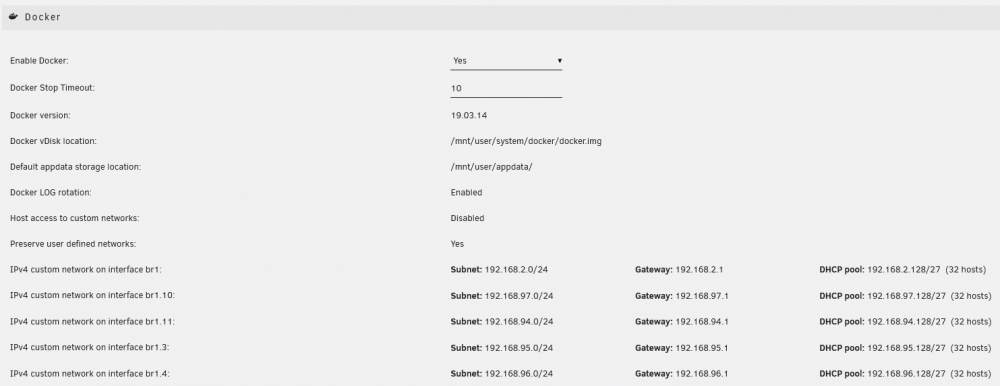Click the Docker Stop Timeout field
The height and width of the screenshot is (386, 1000).
pos(506,89)
